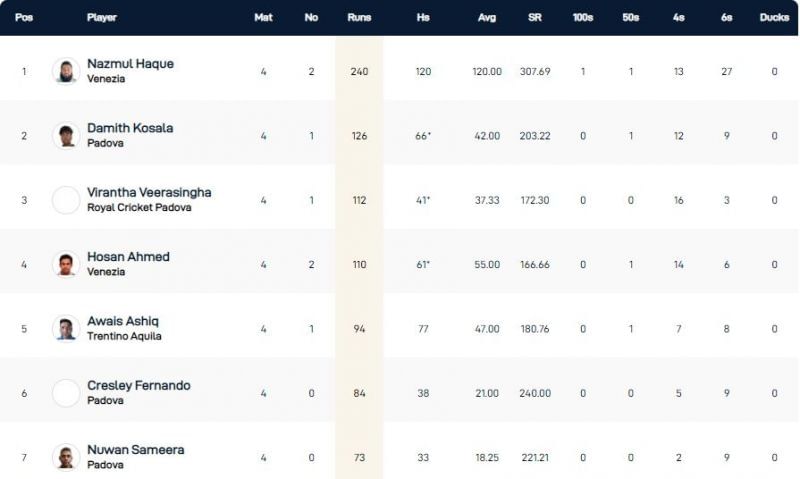Click Damith Kosala's player photo

(x=66, y=136)
